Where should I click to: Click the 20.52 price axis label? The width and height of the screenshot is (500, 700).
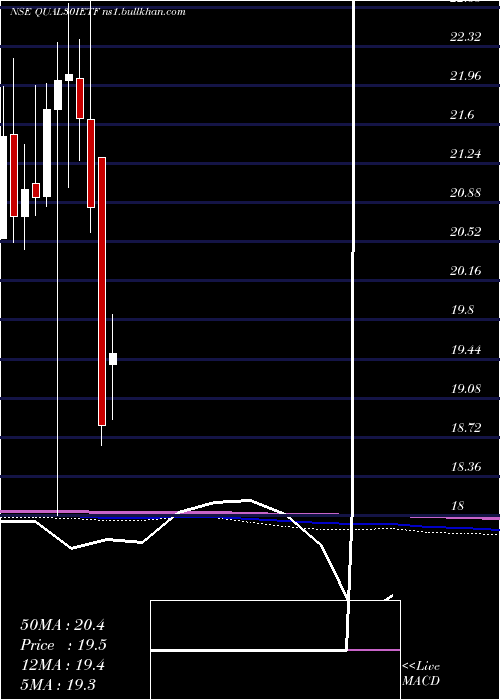click(466, 232)
